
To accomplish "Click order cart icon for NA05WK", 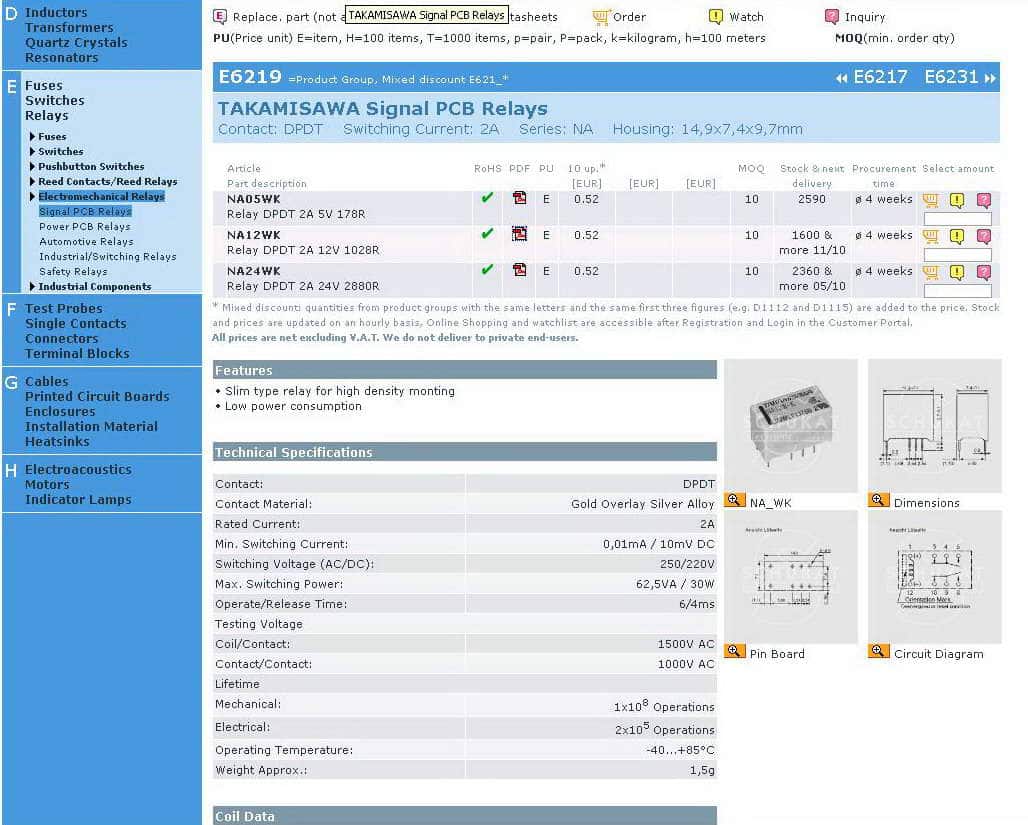I will pos(930,200).
